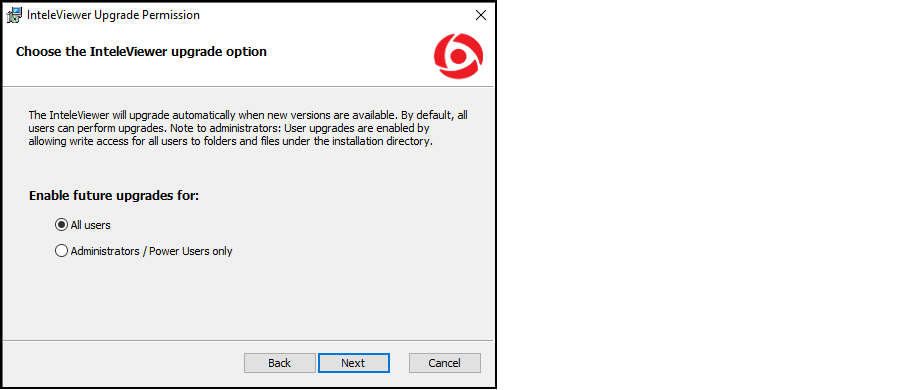Close the Upgrade Permission dialog window
The image size is (900, 390).
click(x=481, y=16)
